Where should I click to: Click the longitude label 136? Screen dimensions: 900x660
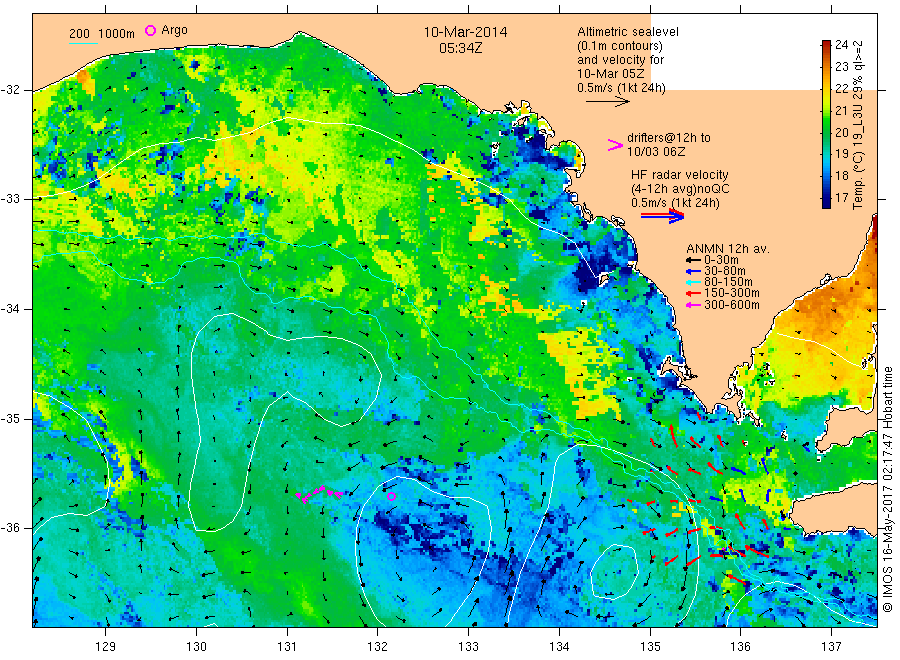[740, 647]
